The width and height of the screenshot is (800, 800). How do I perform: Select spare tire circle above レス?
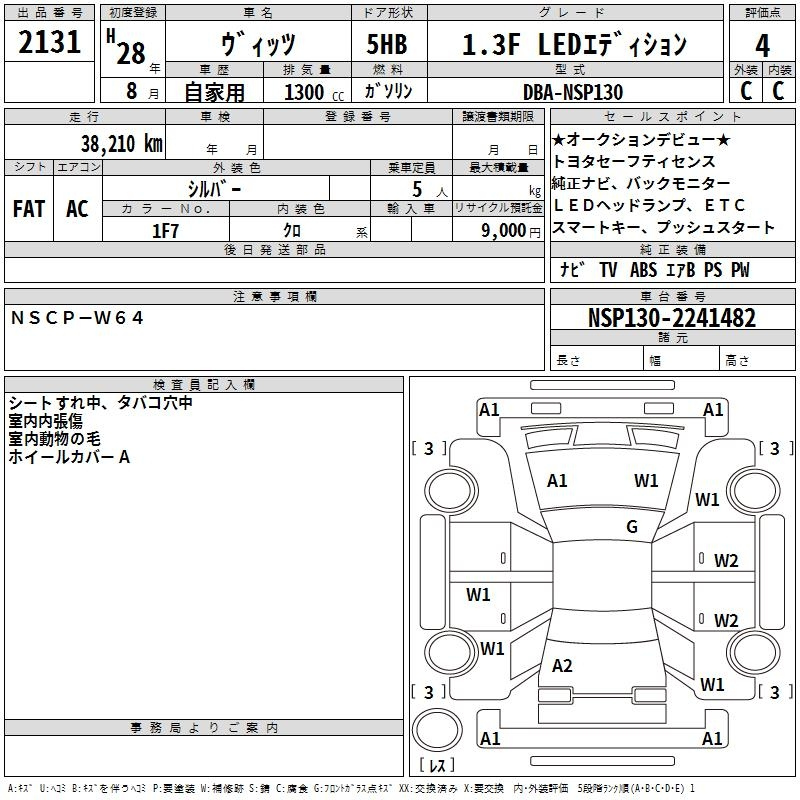[437, 729]
